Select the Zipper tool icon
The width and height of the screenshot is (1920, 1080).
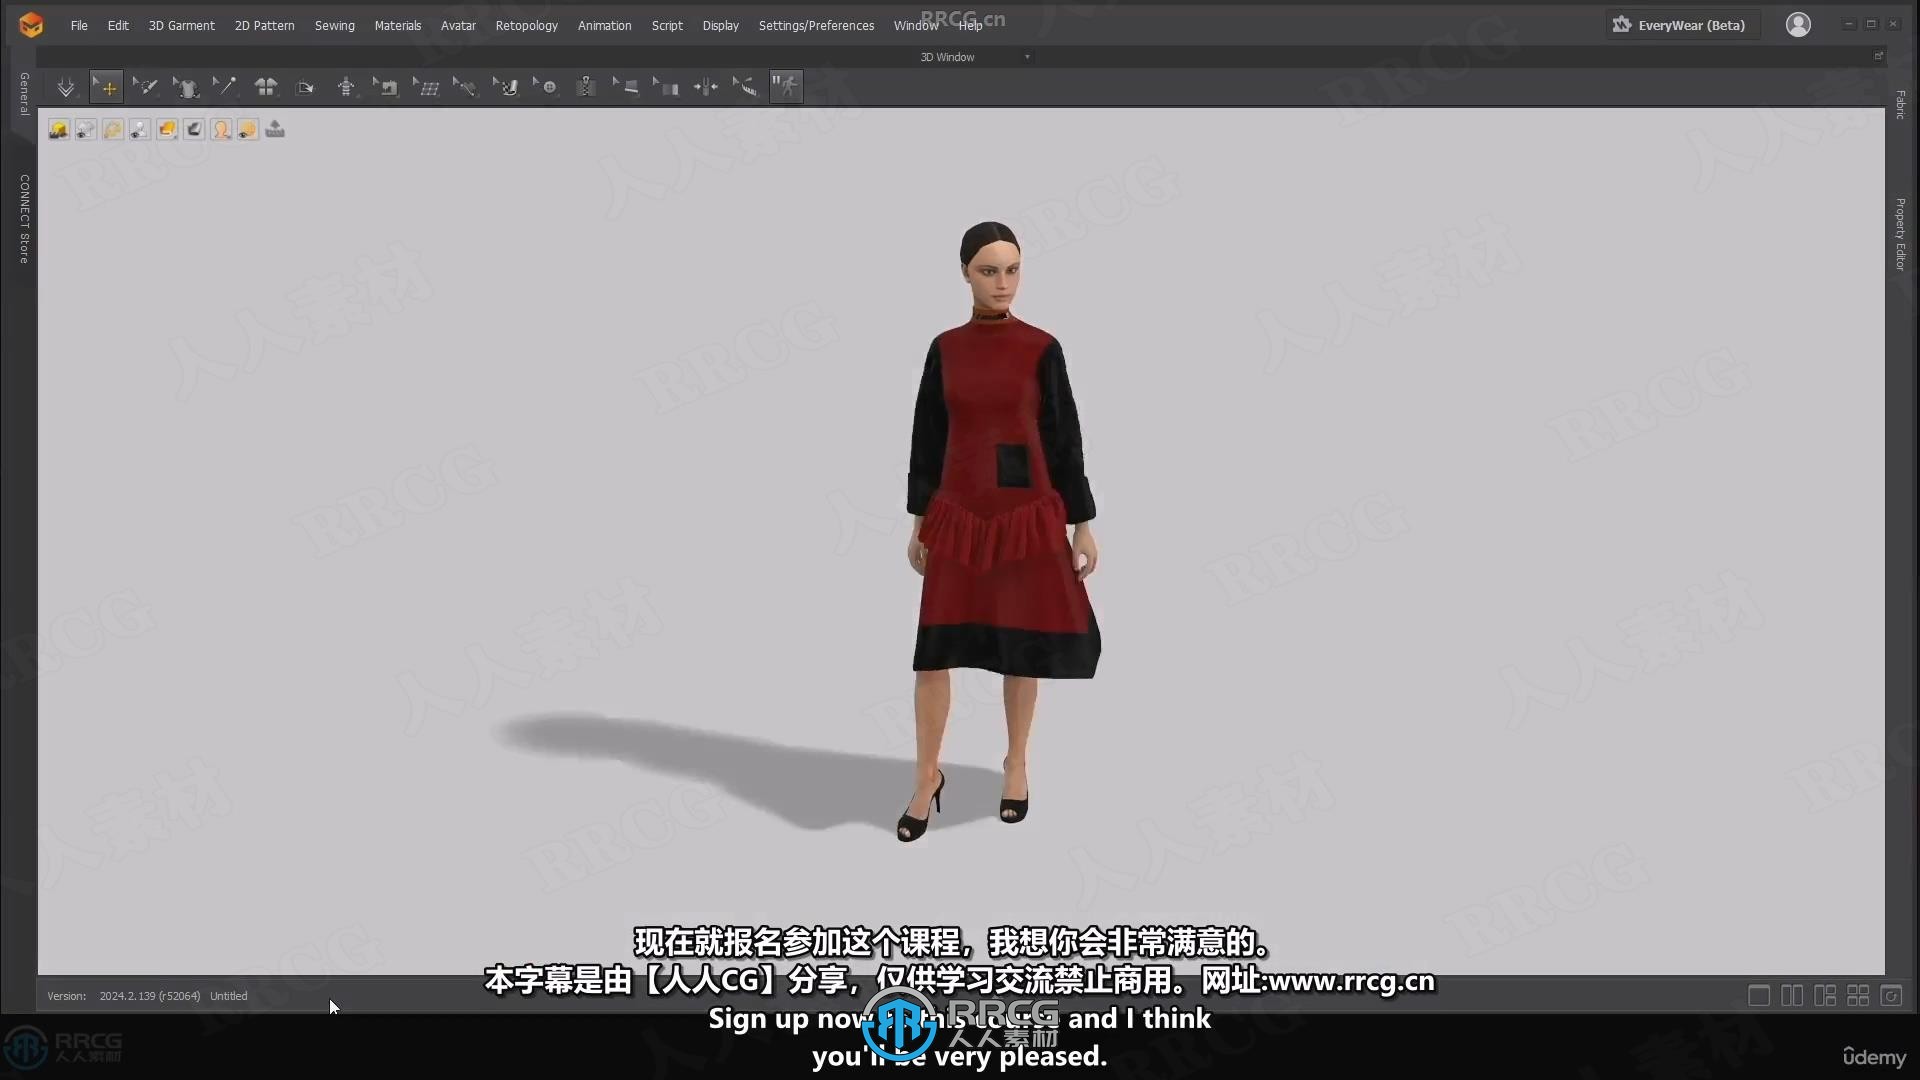point(586,87)
